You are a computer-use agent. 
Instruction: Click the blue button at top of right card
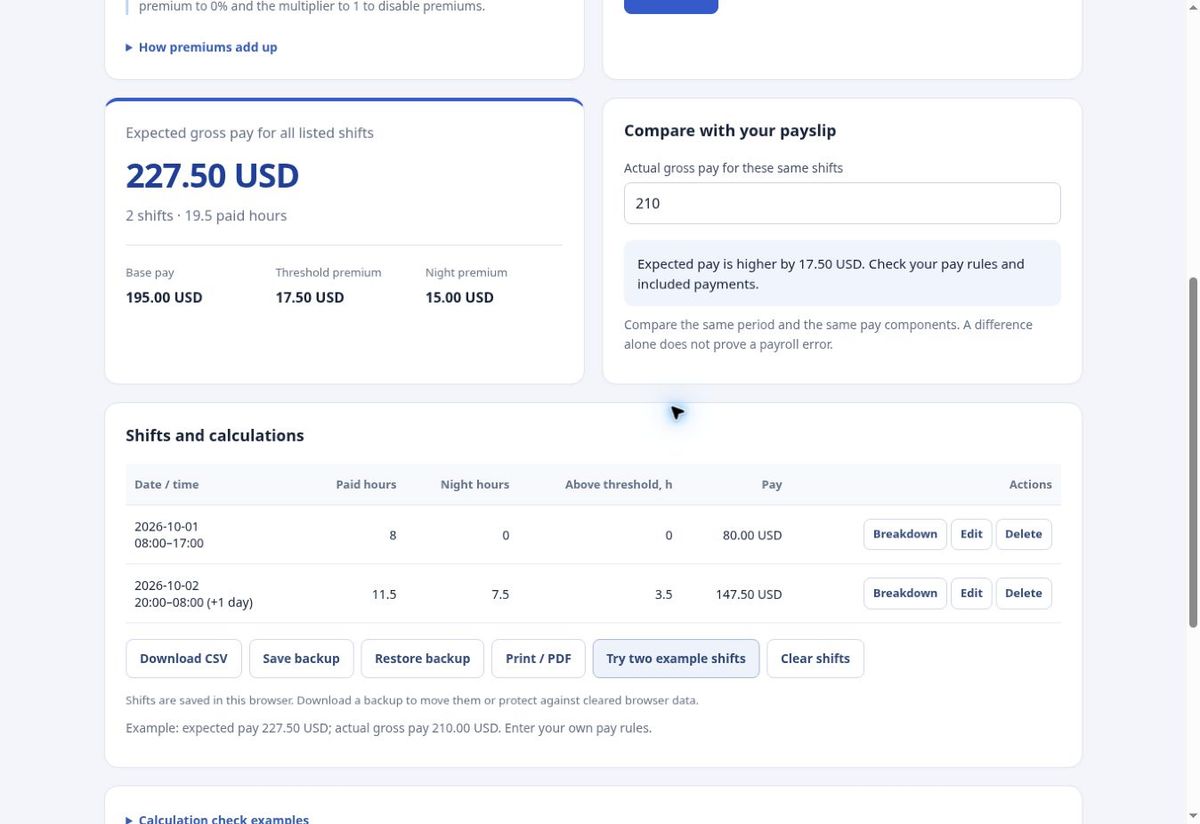[x=671, y=6]
